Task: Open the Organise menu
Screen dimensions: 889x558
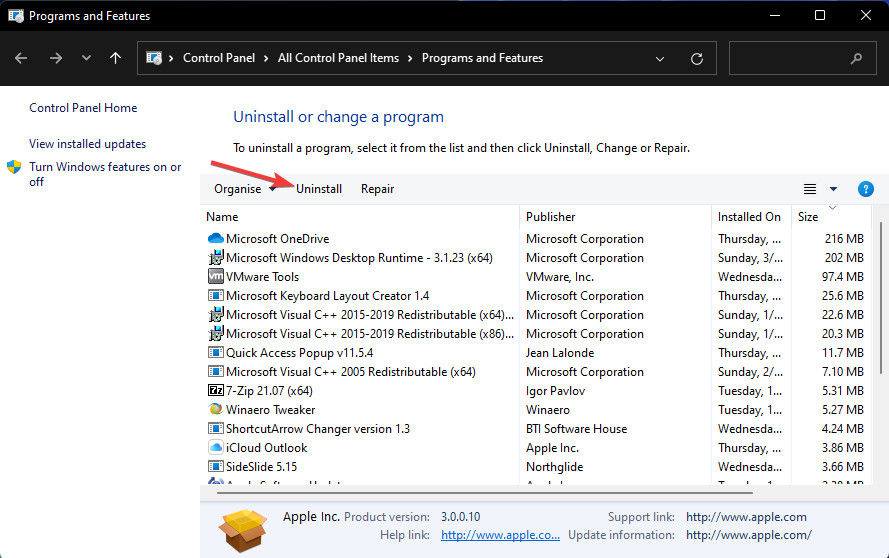Action: pyautogui.click(x=244, y=189)
